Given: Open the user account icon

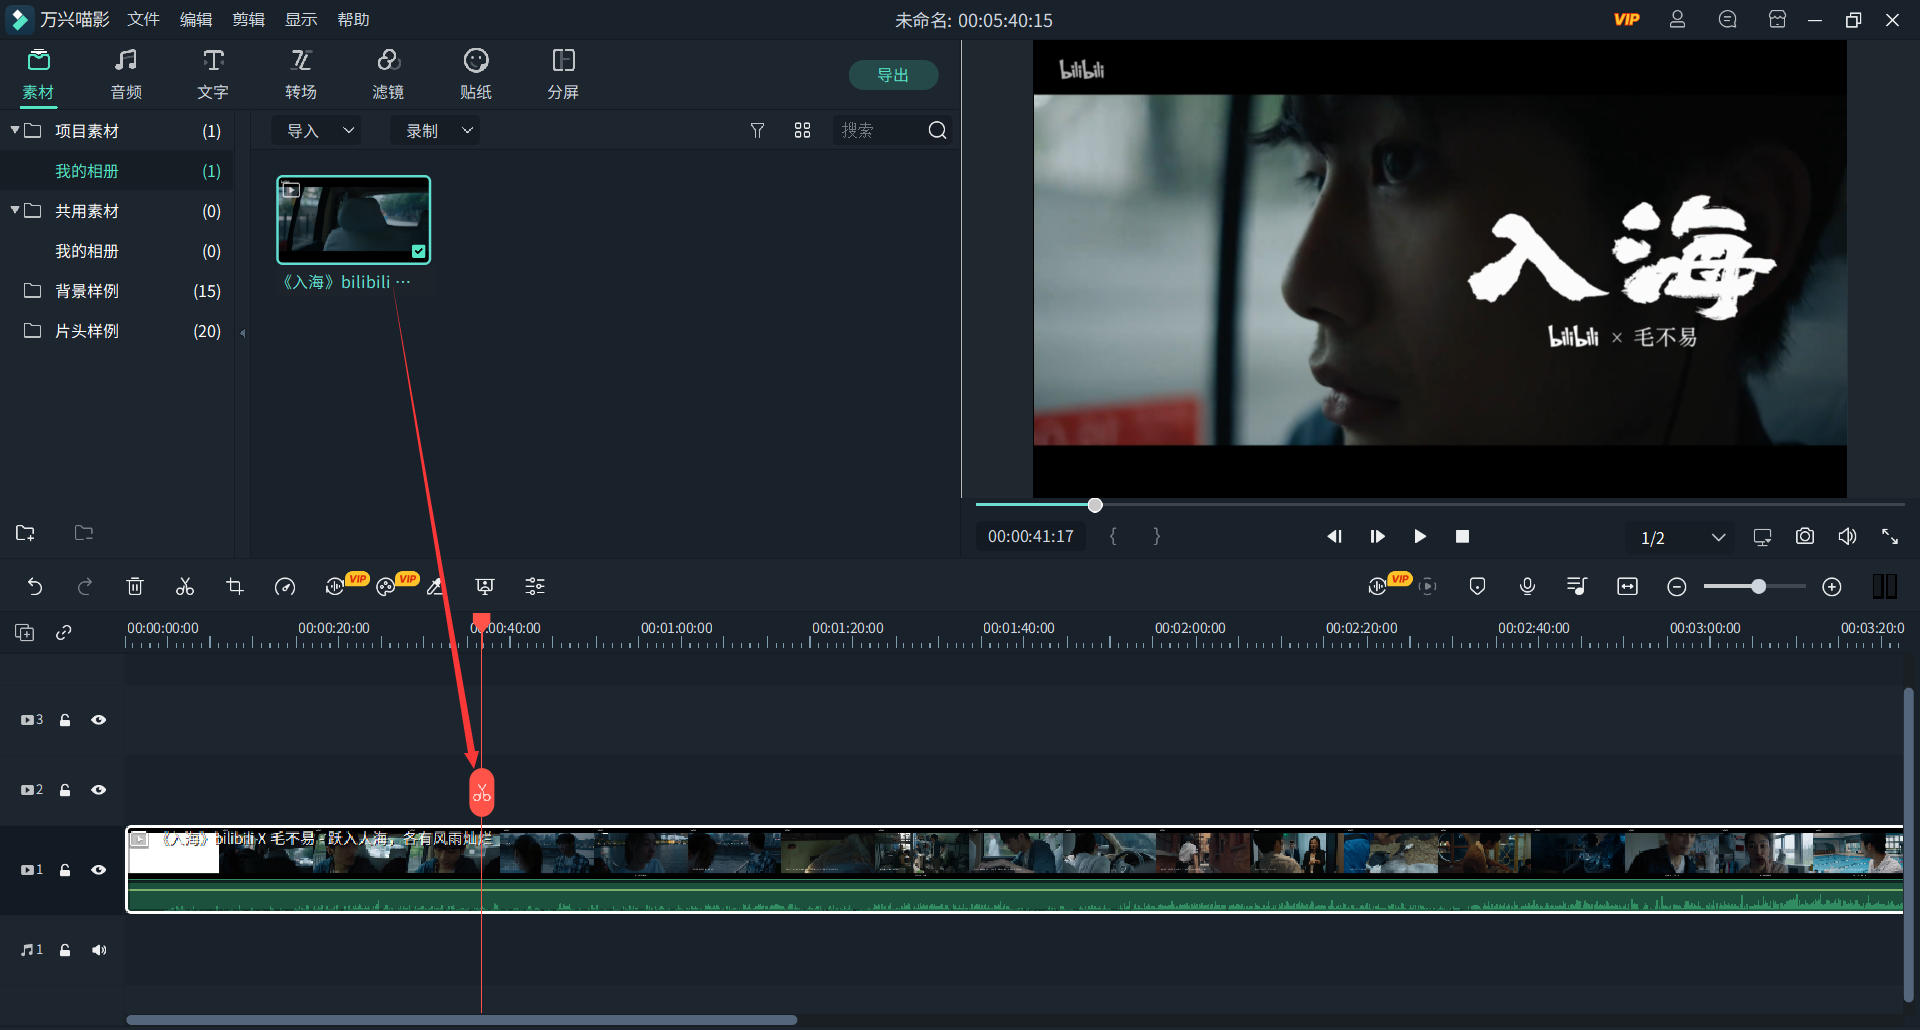Looking at the screenshot, I should [x=1677, y=19].
